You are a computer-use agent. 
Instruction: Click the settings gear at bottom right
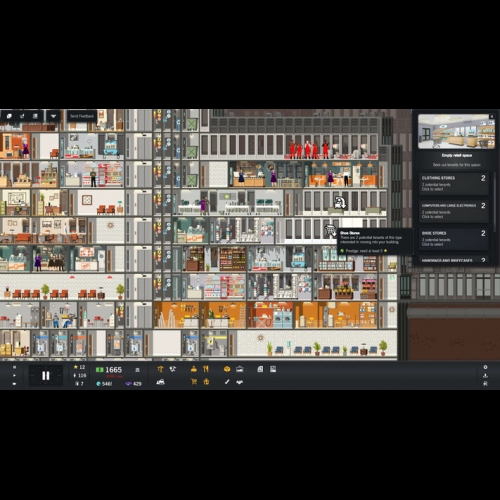pyautogui.click(x=485, y=367)
